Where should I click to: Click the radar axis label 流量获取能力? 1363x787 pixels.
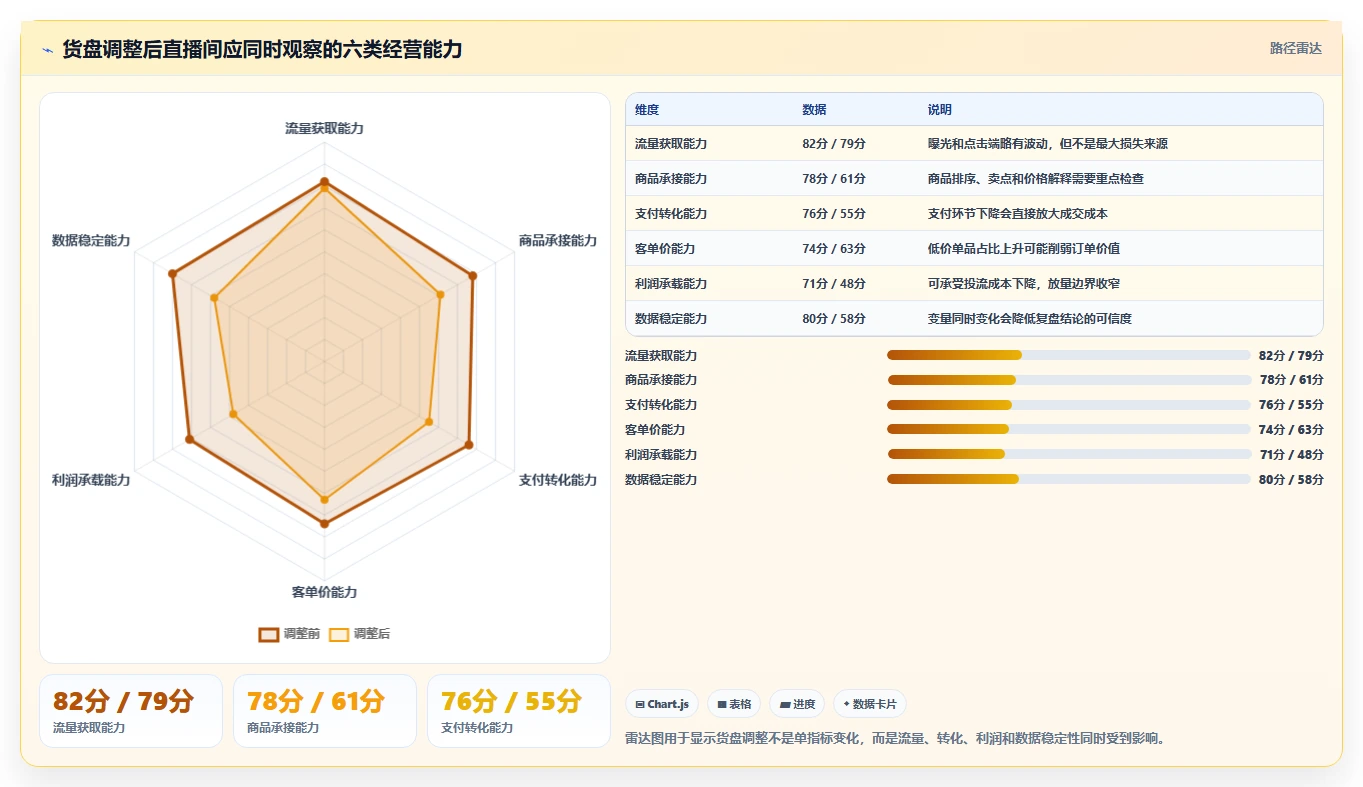click(324, 129)
